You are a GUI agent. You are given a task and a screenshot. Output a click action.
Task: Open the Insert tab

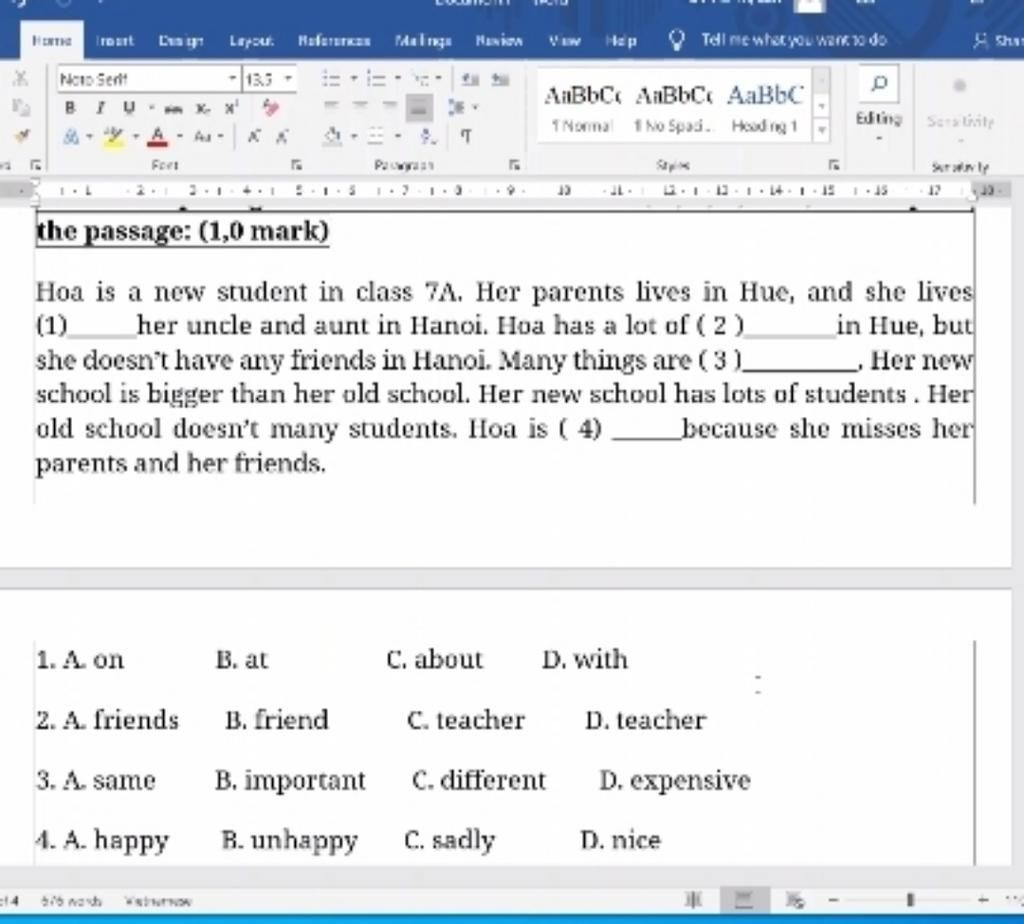tap(115, 40)
